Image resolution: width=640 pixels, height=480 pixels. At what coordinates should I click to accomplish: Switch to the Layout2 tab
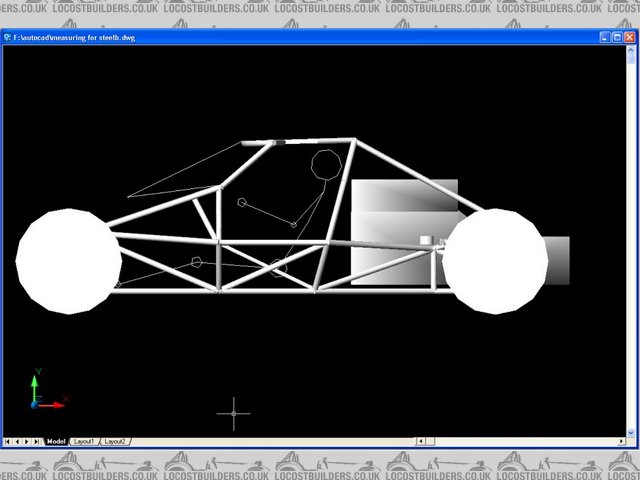point(115,441)
